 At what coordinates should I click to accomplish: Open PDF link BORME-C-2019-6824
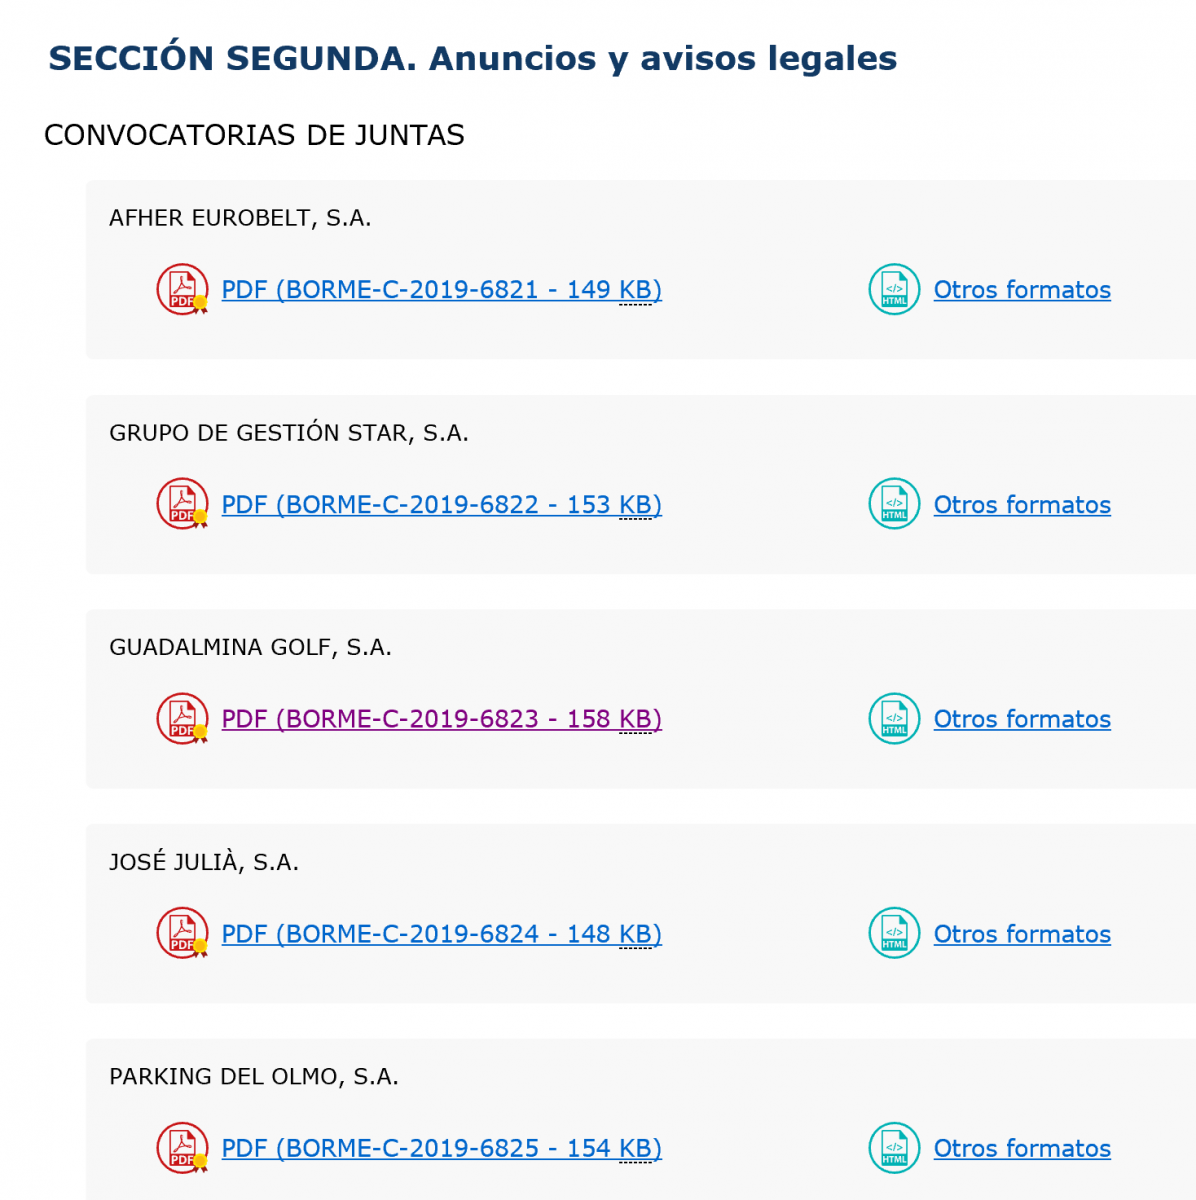click(x=441, y=934)
